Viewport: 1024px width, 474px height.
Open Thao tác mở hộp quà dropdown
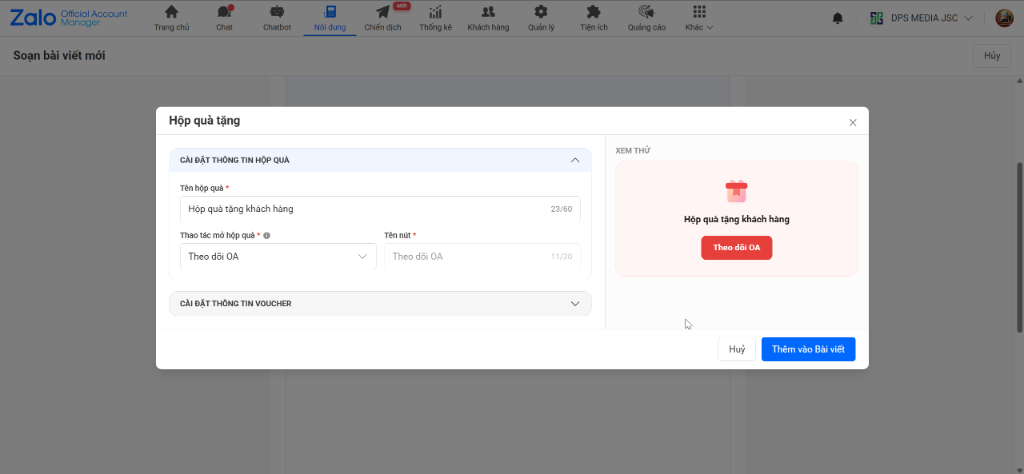pyautogui.click(x=278, y=257)
